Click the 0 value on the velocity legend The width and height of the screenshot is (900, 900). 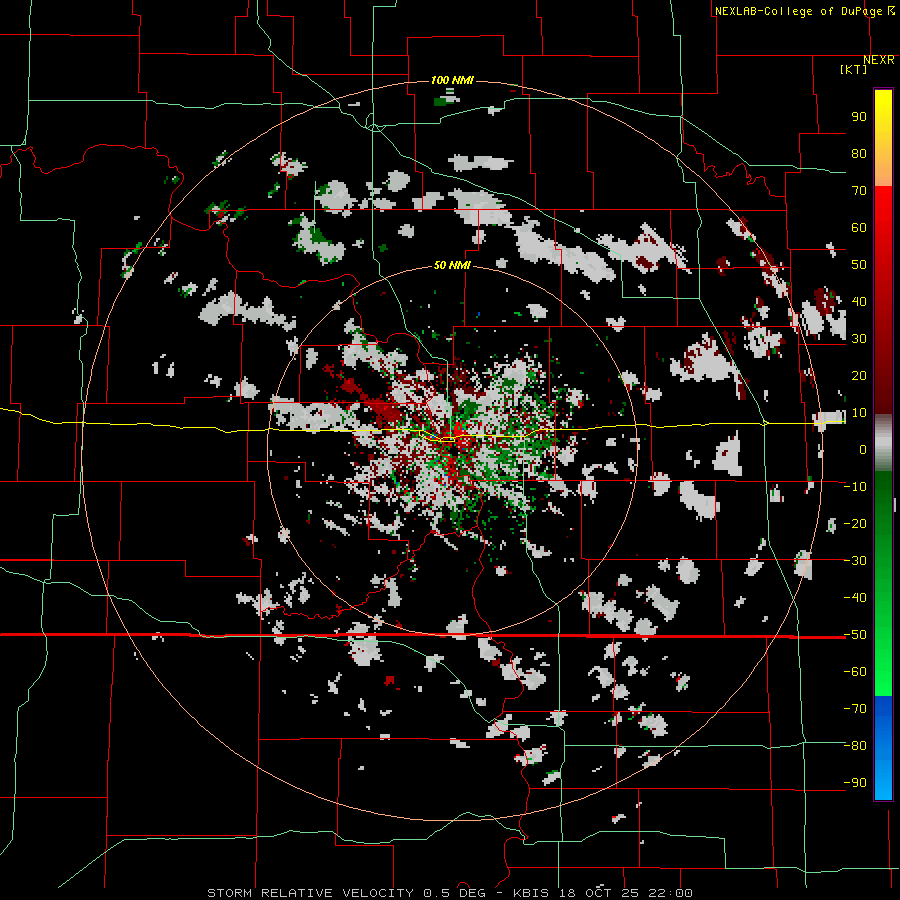[x=863, y=449]
